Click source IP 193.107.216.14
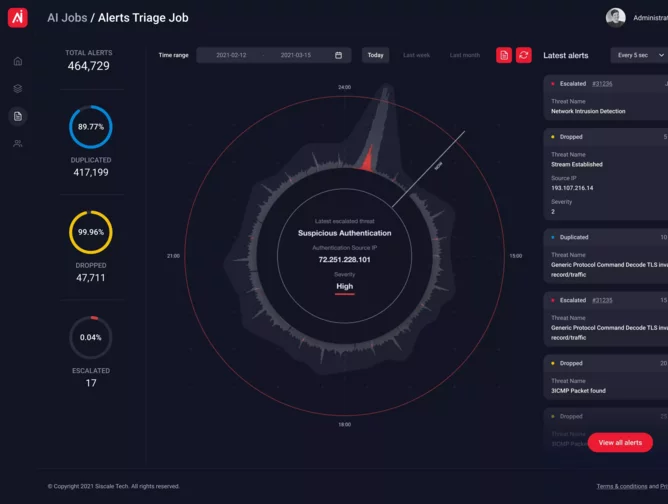The height and width of the screenshot is (504, 668). point(572,188)
